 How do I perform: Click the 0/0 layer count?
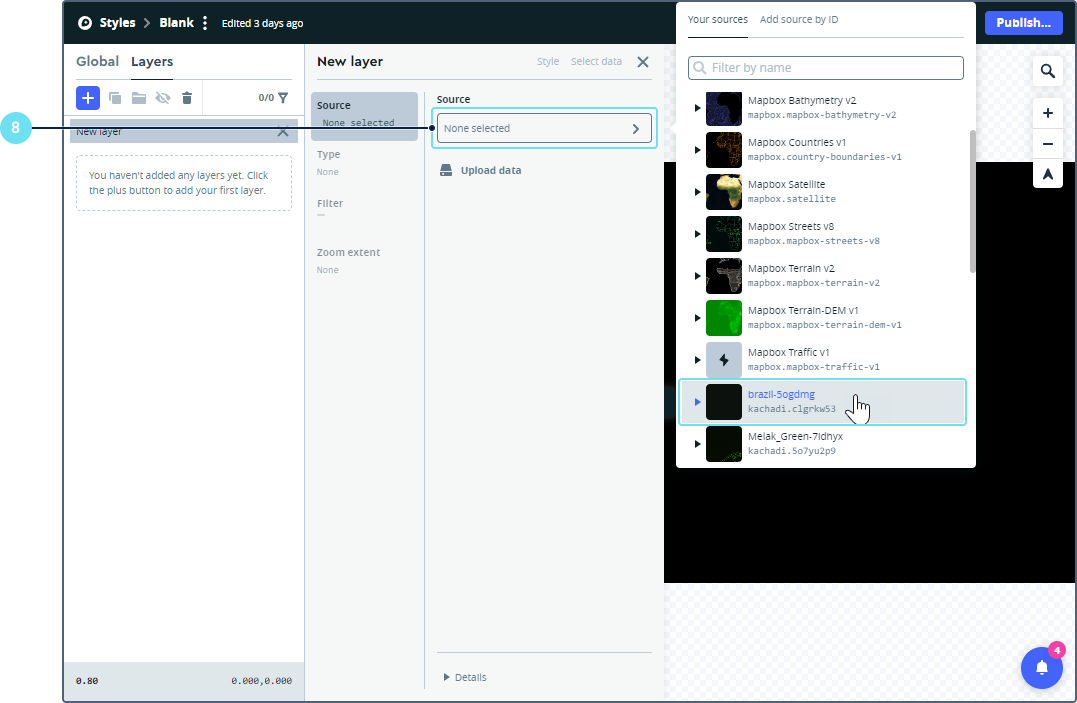pos(266,98)
